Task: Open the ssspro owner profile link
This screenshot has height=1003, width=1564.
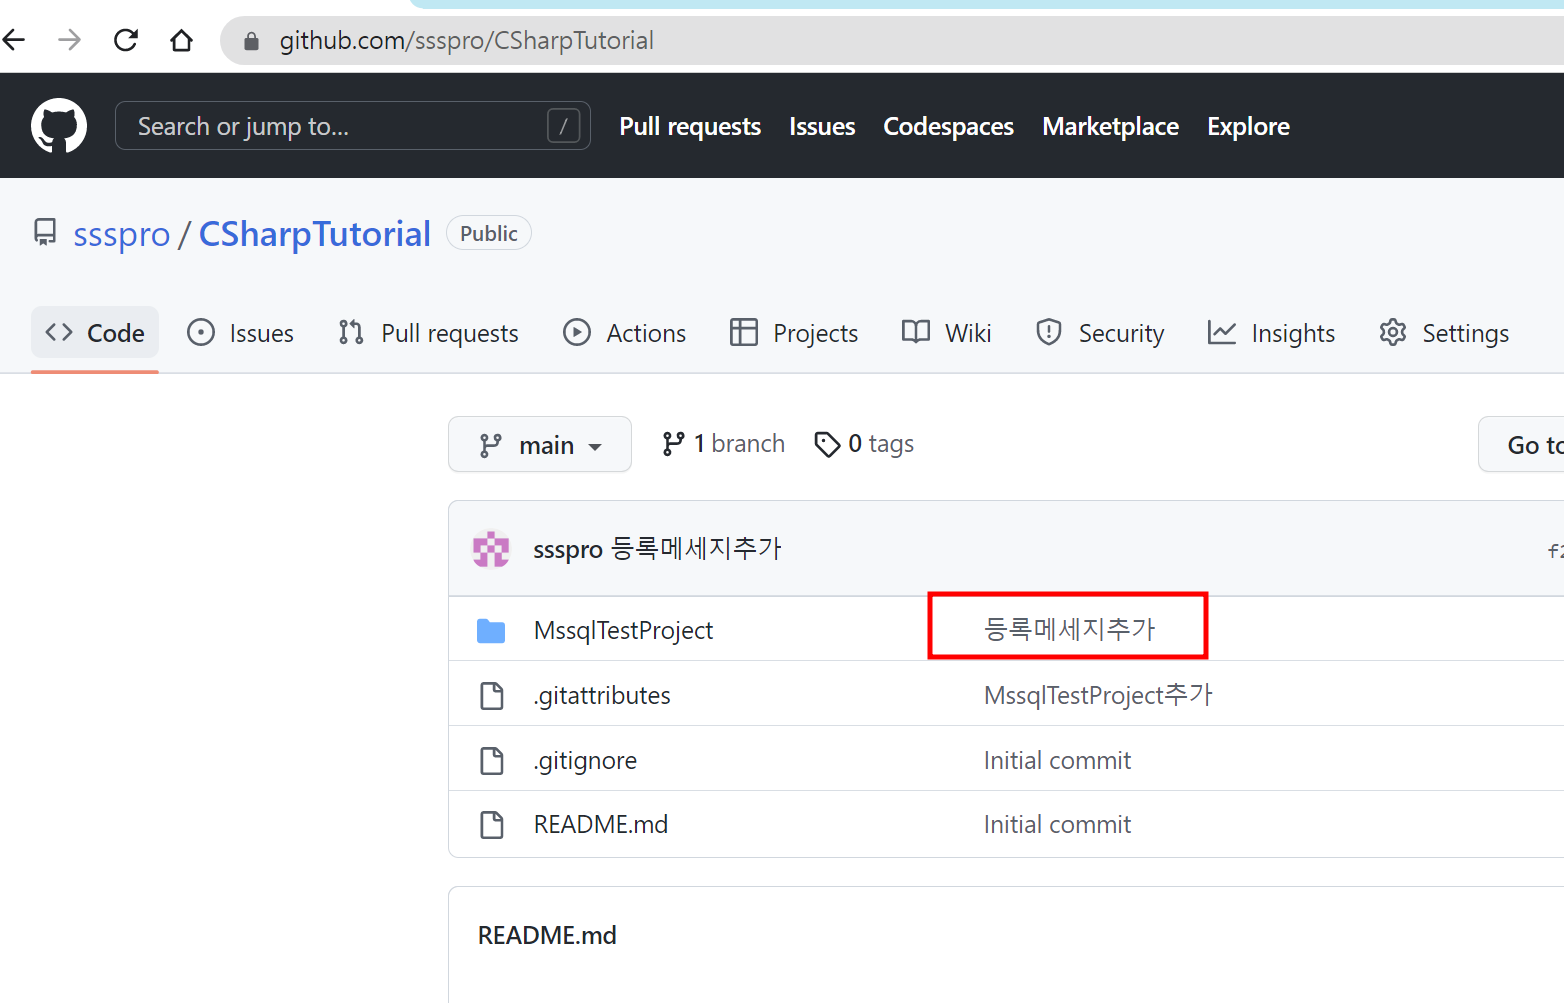Action: point(121,234)
